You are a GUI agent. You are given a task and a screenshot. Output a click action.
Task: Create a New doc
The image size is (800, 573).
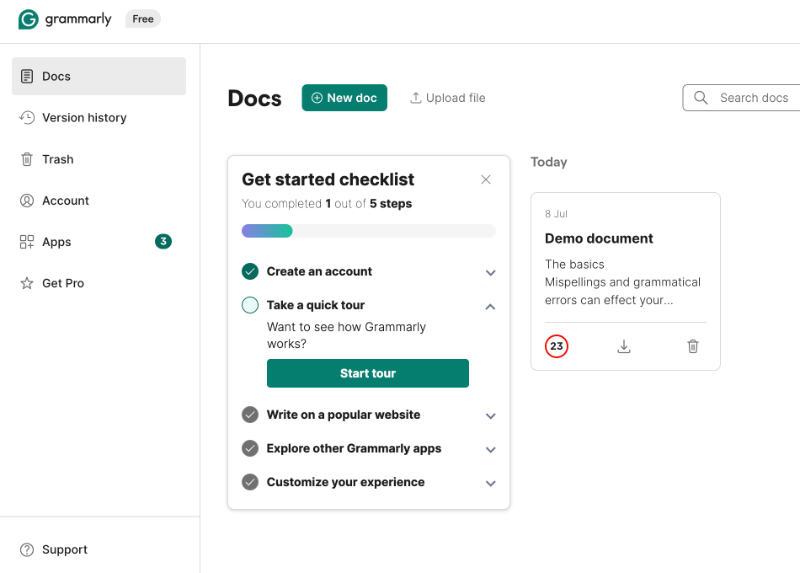coord(344,97)
